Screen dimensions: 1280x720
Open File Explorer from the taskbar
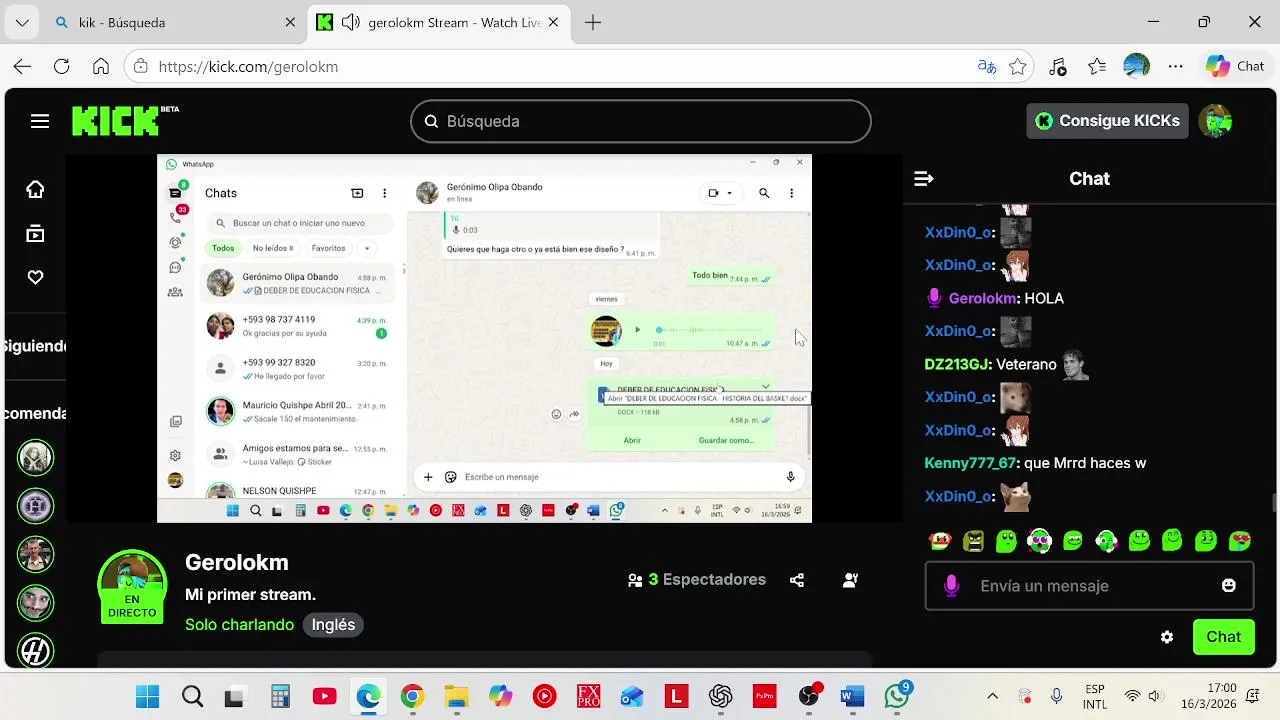click(x=456, y=696)
